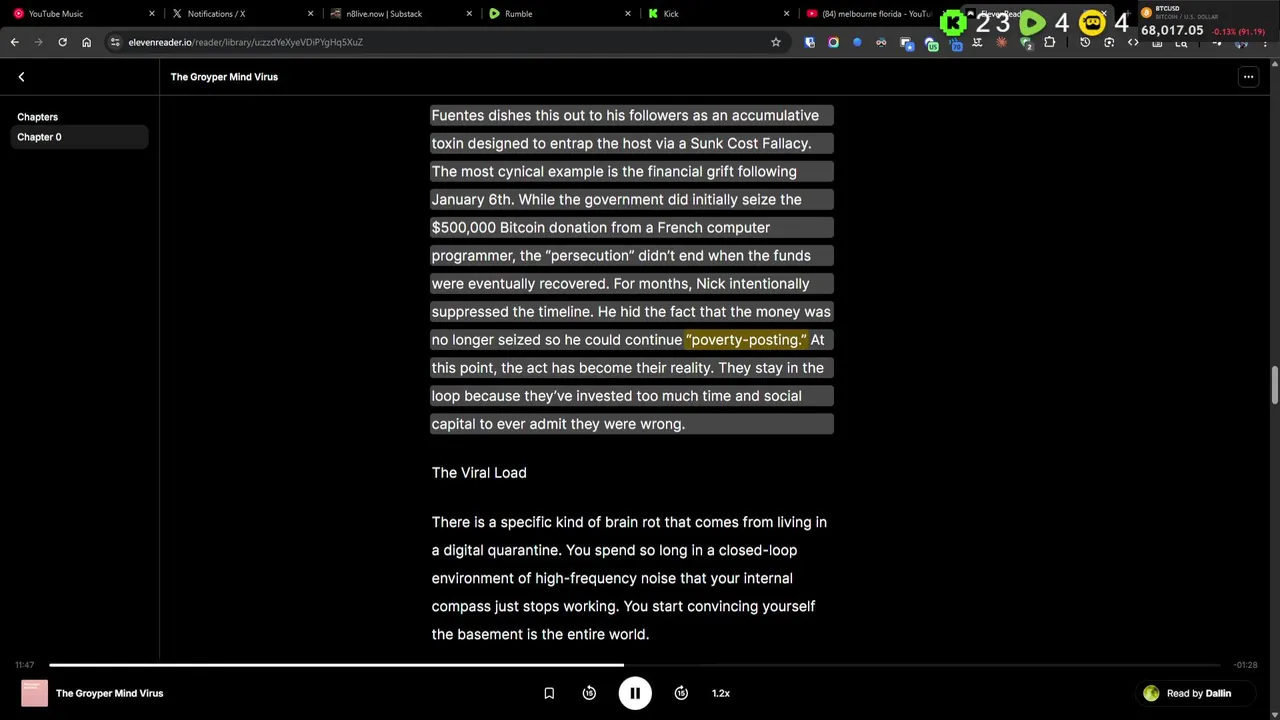This screenshot has width=1280, height=720.
Task: Click the blue shield extension icon
Action: (x=809, y=42)
